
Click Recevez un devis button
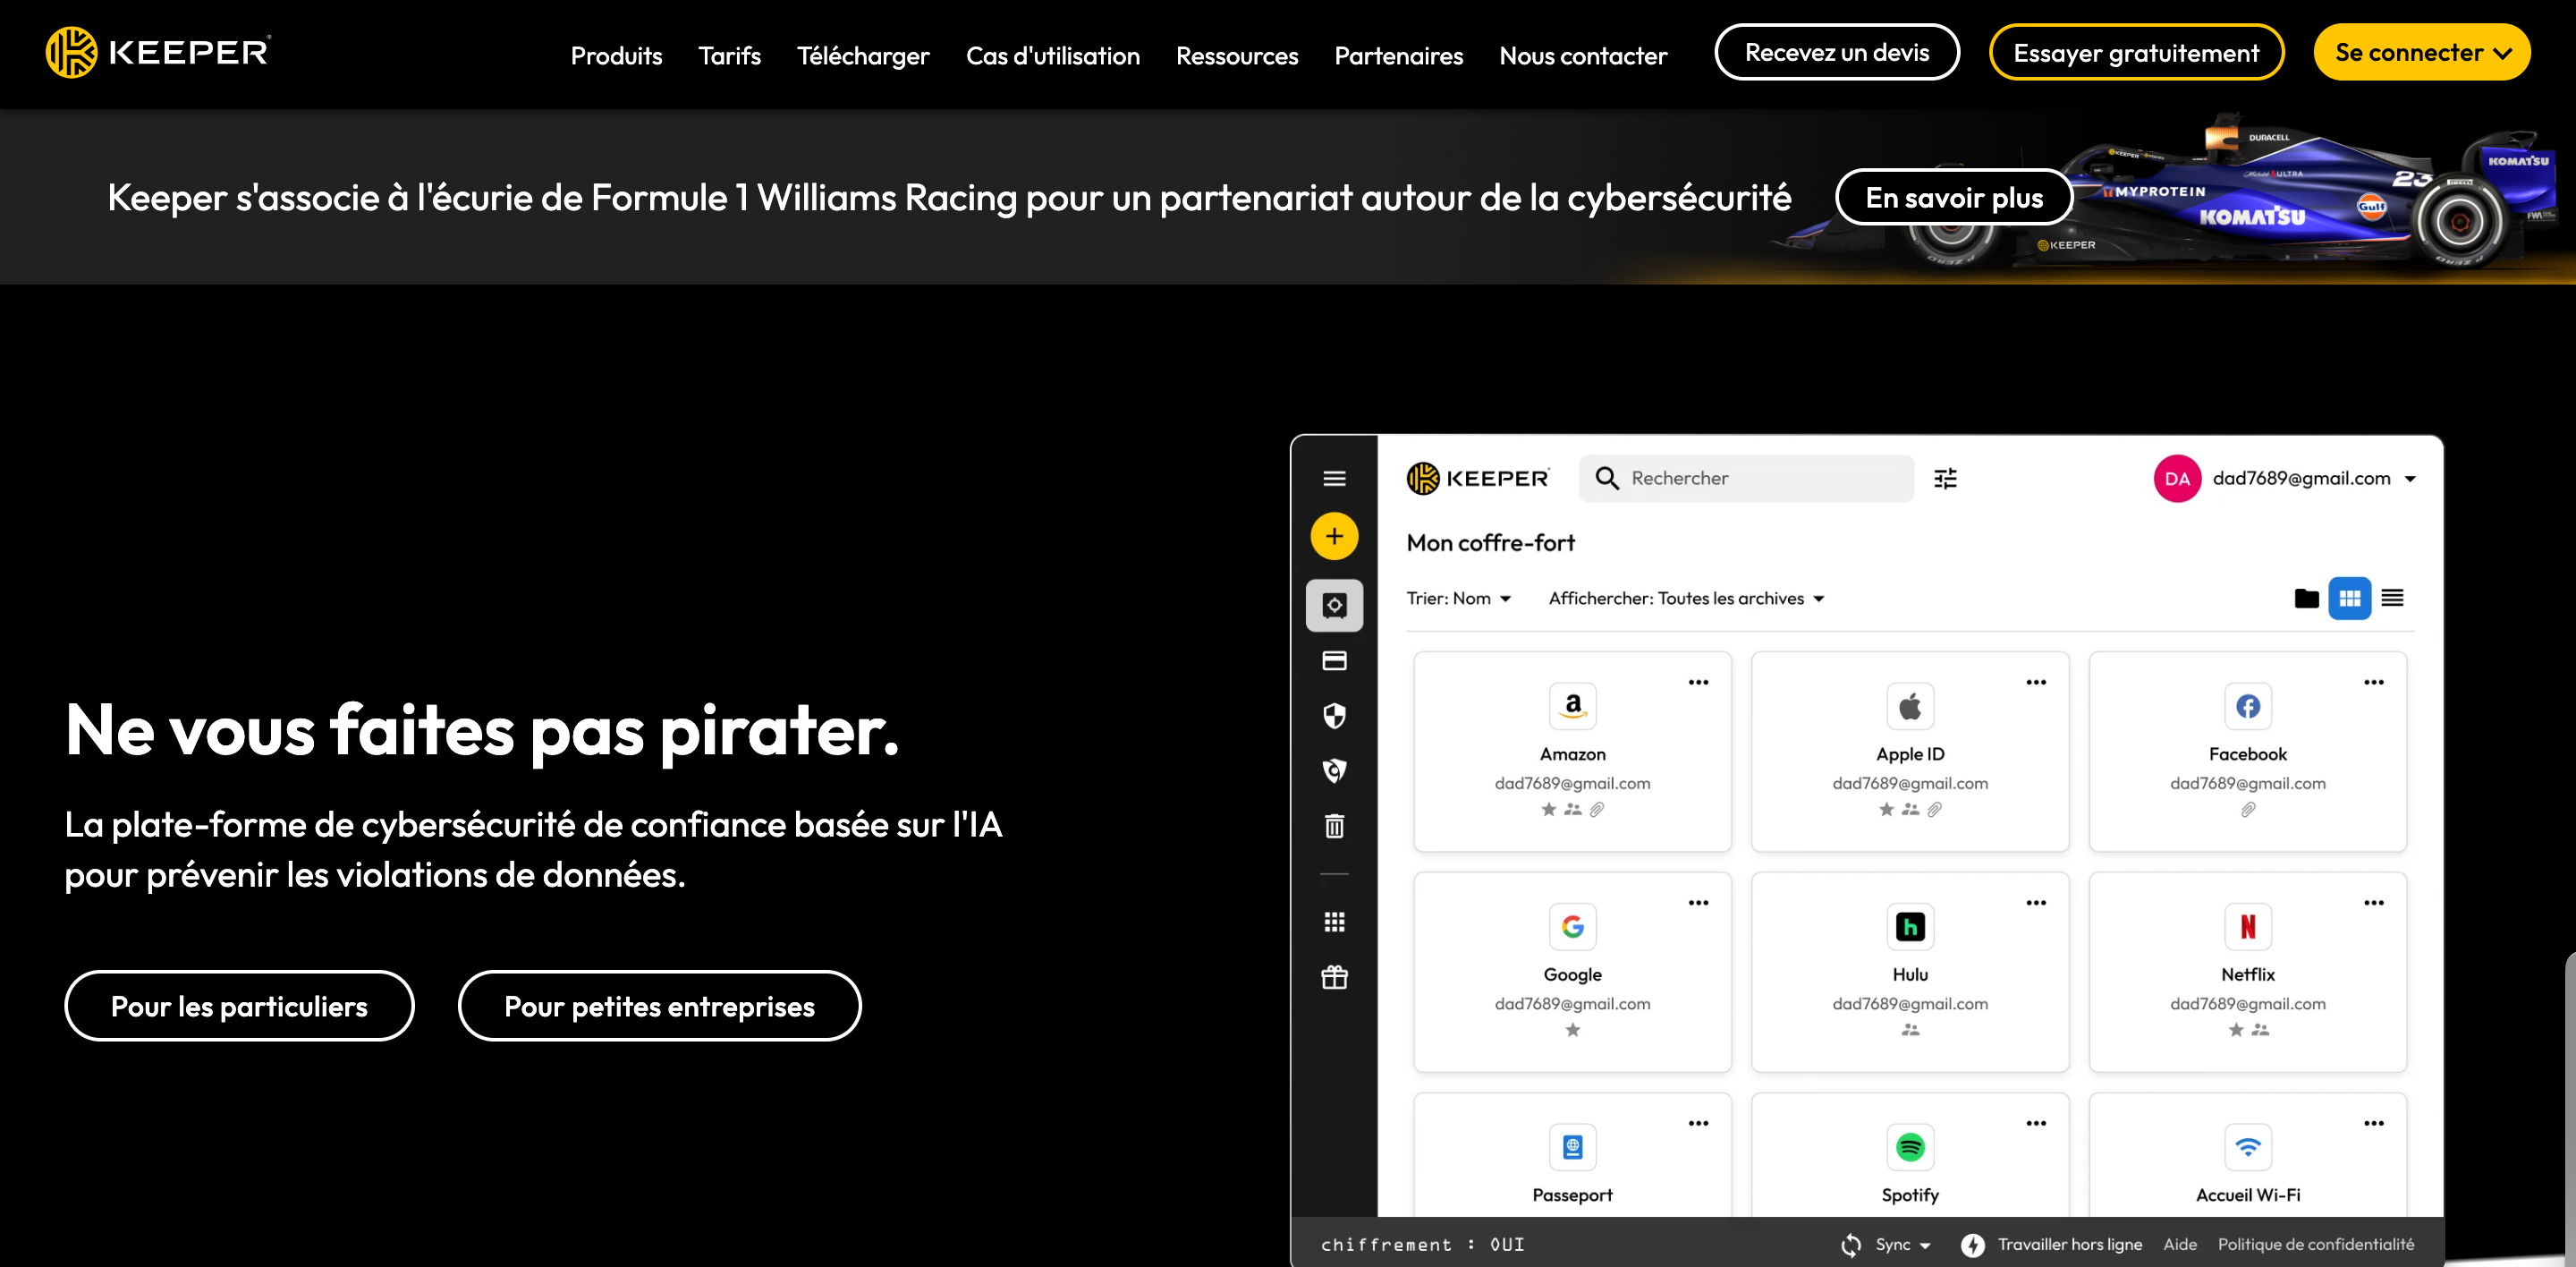[x=1836, y=52]
